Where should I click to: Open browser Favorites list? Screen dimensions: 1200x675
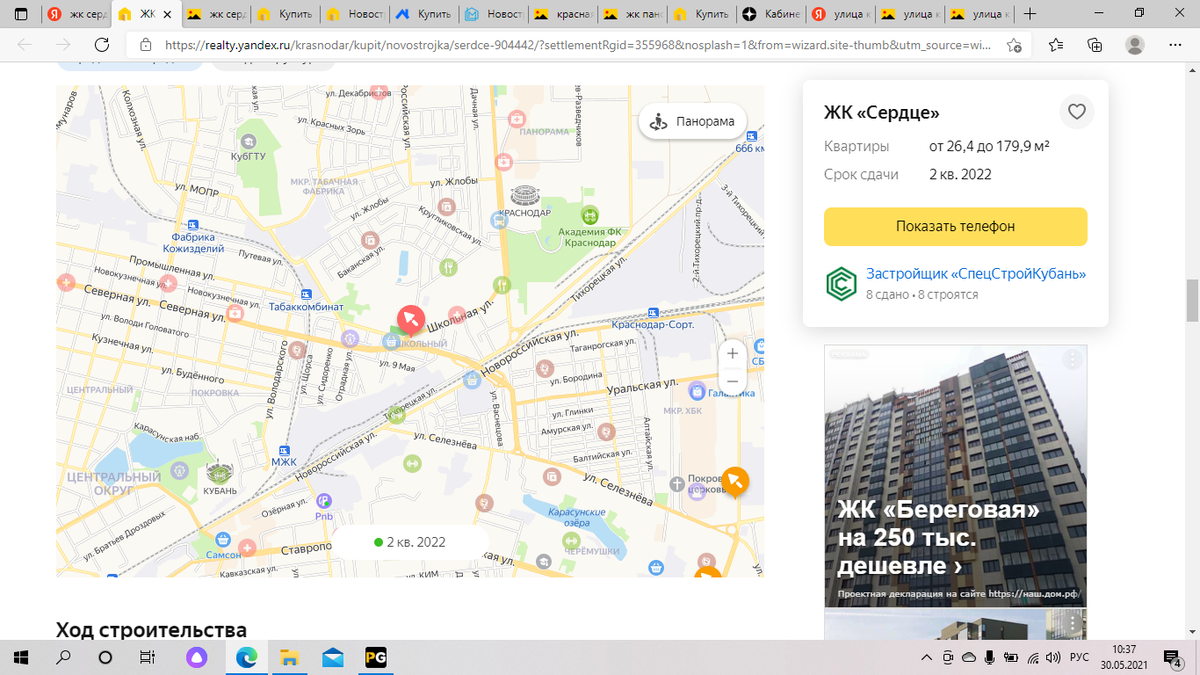coord(1057,45)
